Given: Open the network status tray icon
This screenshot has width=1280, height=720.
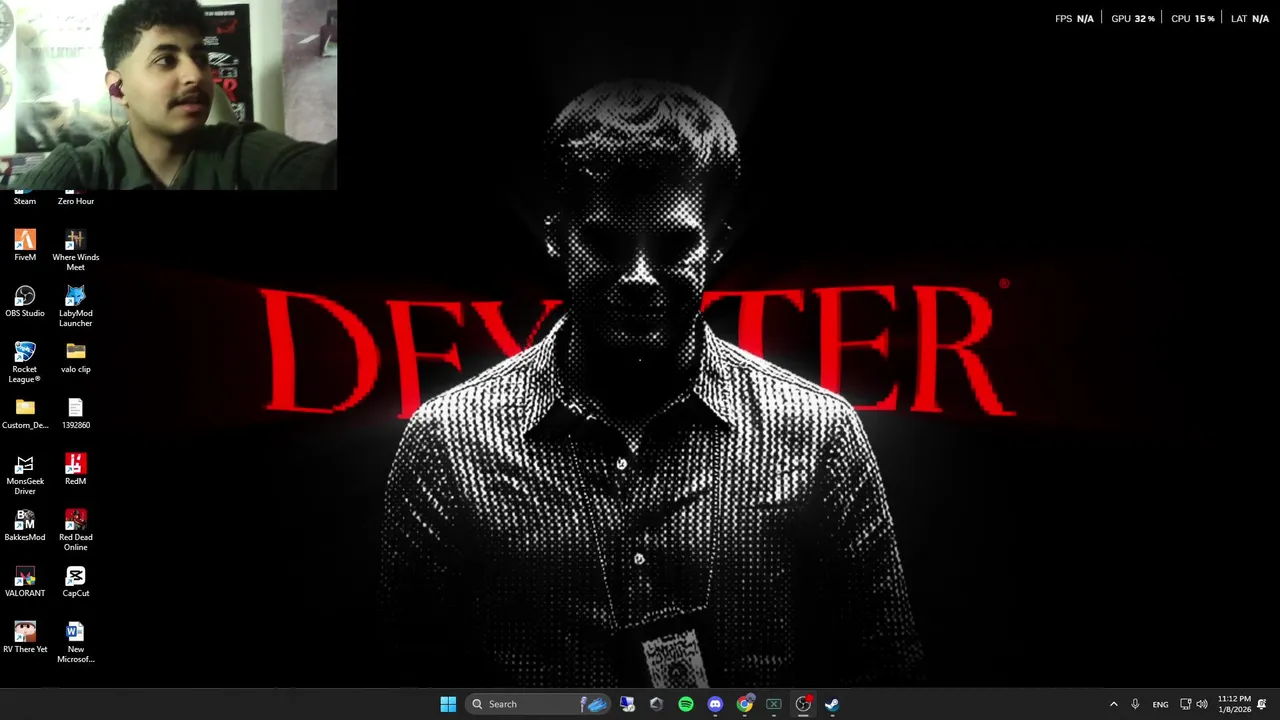Looking at the screenshot, I should tap(1185, 704).
